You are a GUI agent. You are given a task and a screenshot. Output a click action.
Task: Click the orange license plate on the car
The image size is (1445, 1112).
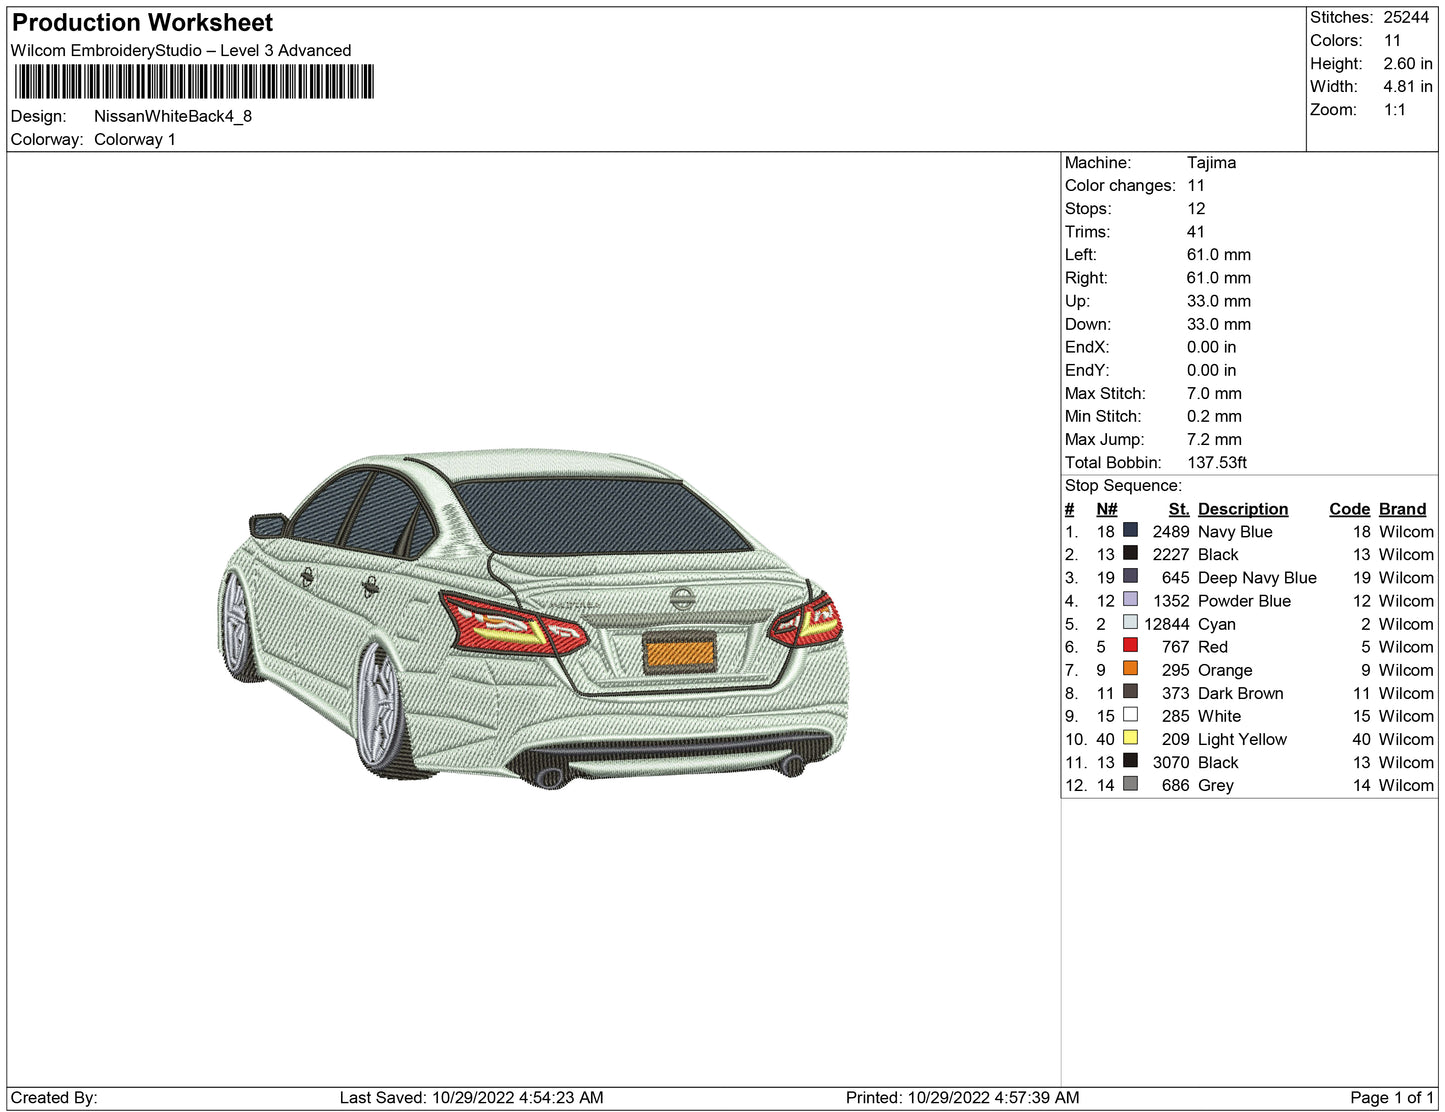pos(679,653)
